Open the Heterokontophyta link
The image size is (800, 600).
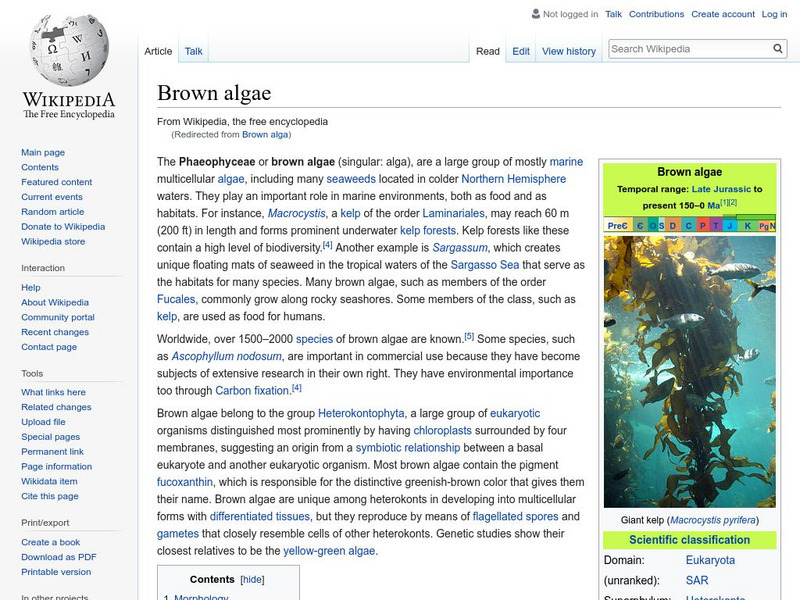361,413
